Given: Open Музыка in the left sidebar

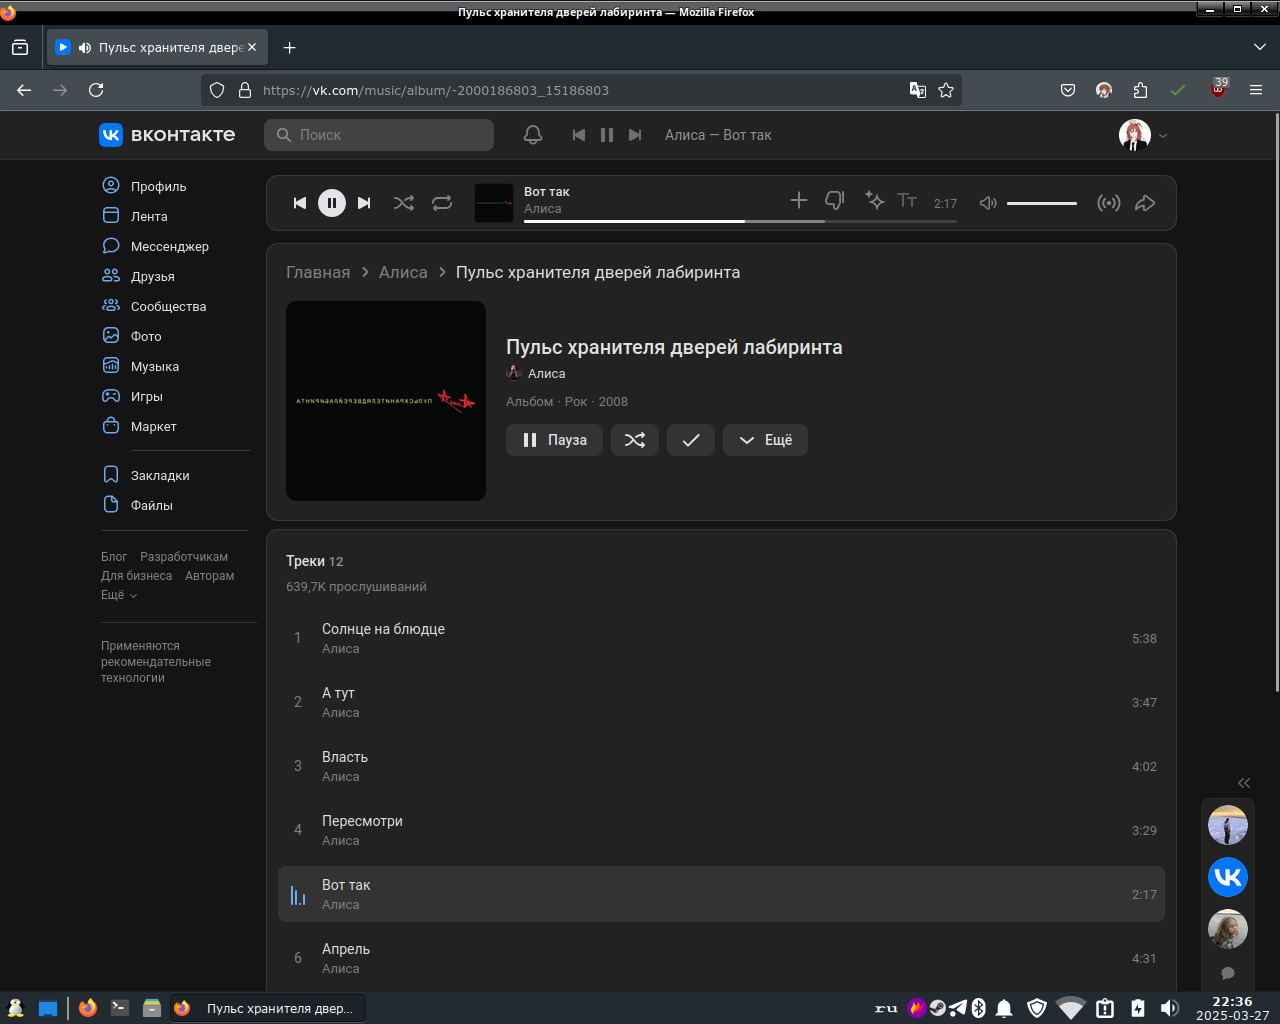Looking at the screenshot, I should (154, 366).
